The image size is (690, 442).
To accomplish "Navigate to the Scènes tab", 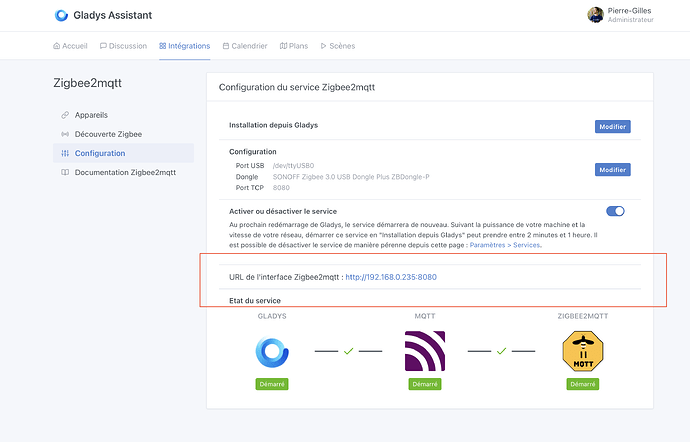I will (x=337, y=46).
